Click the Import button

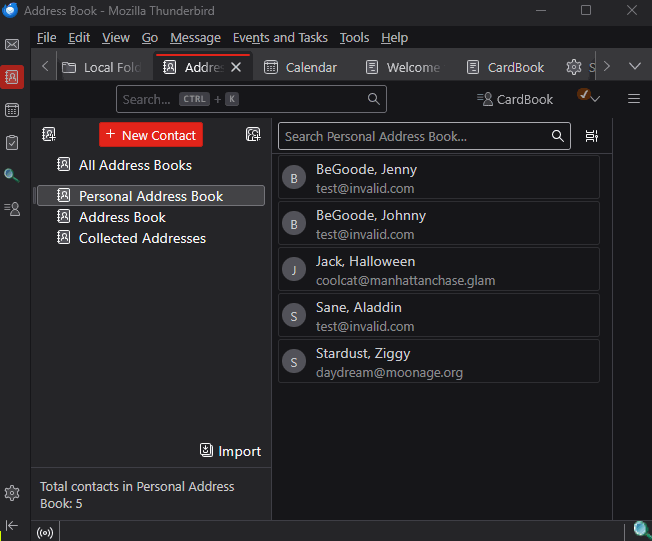(230, 451)
